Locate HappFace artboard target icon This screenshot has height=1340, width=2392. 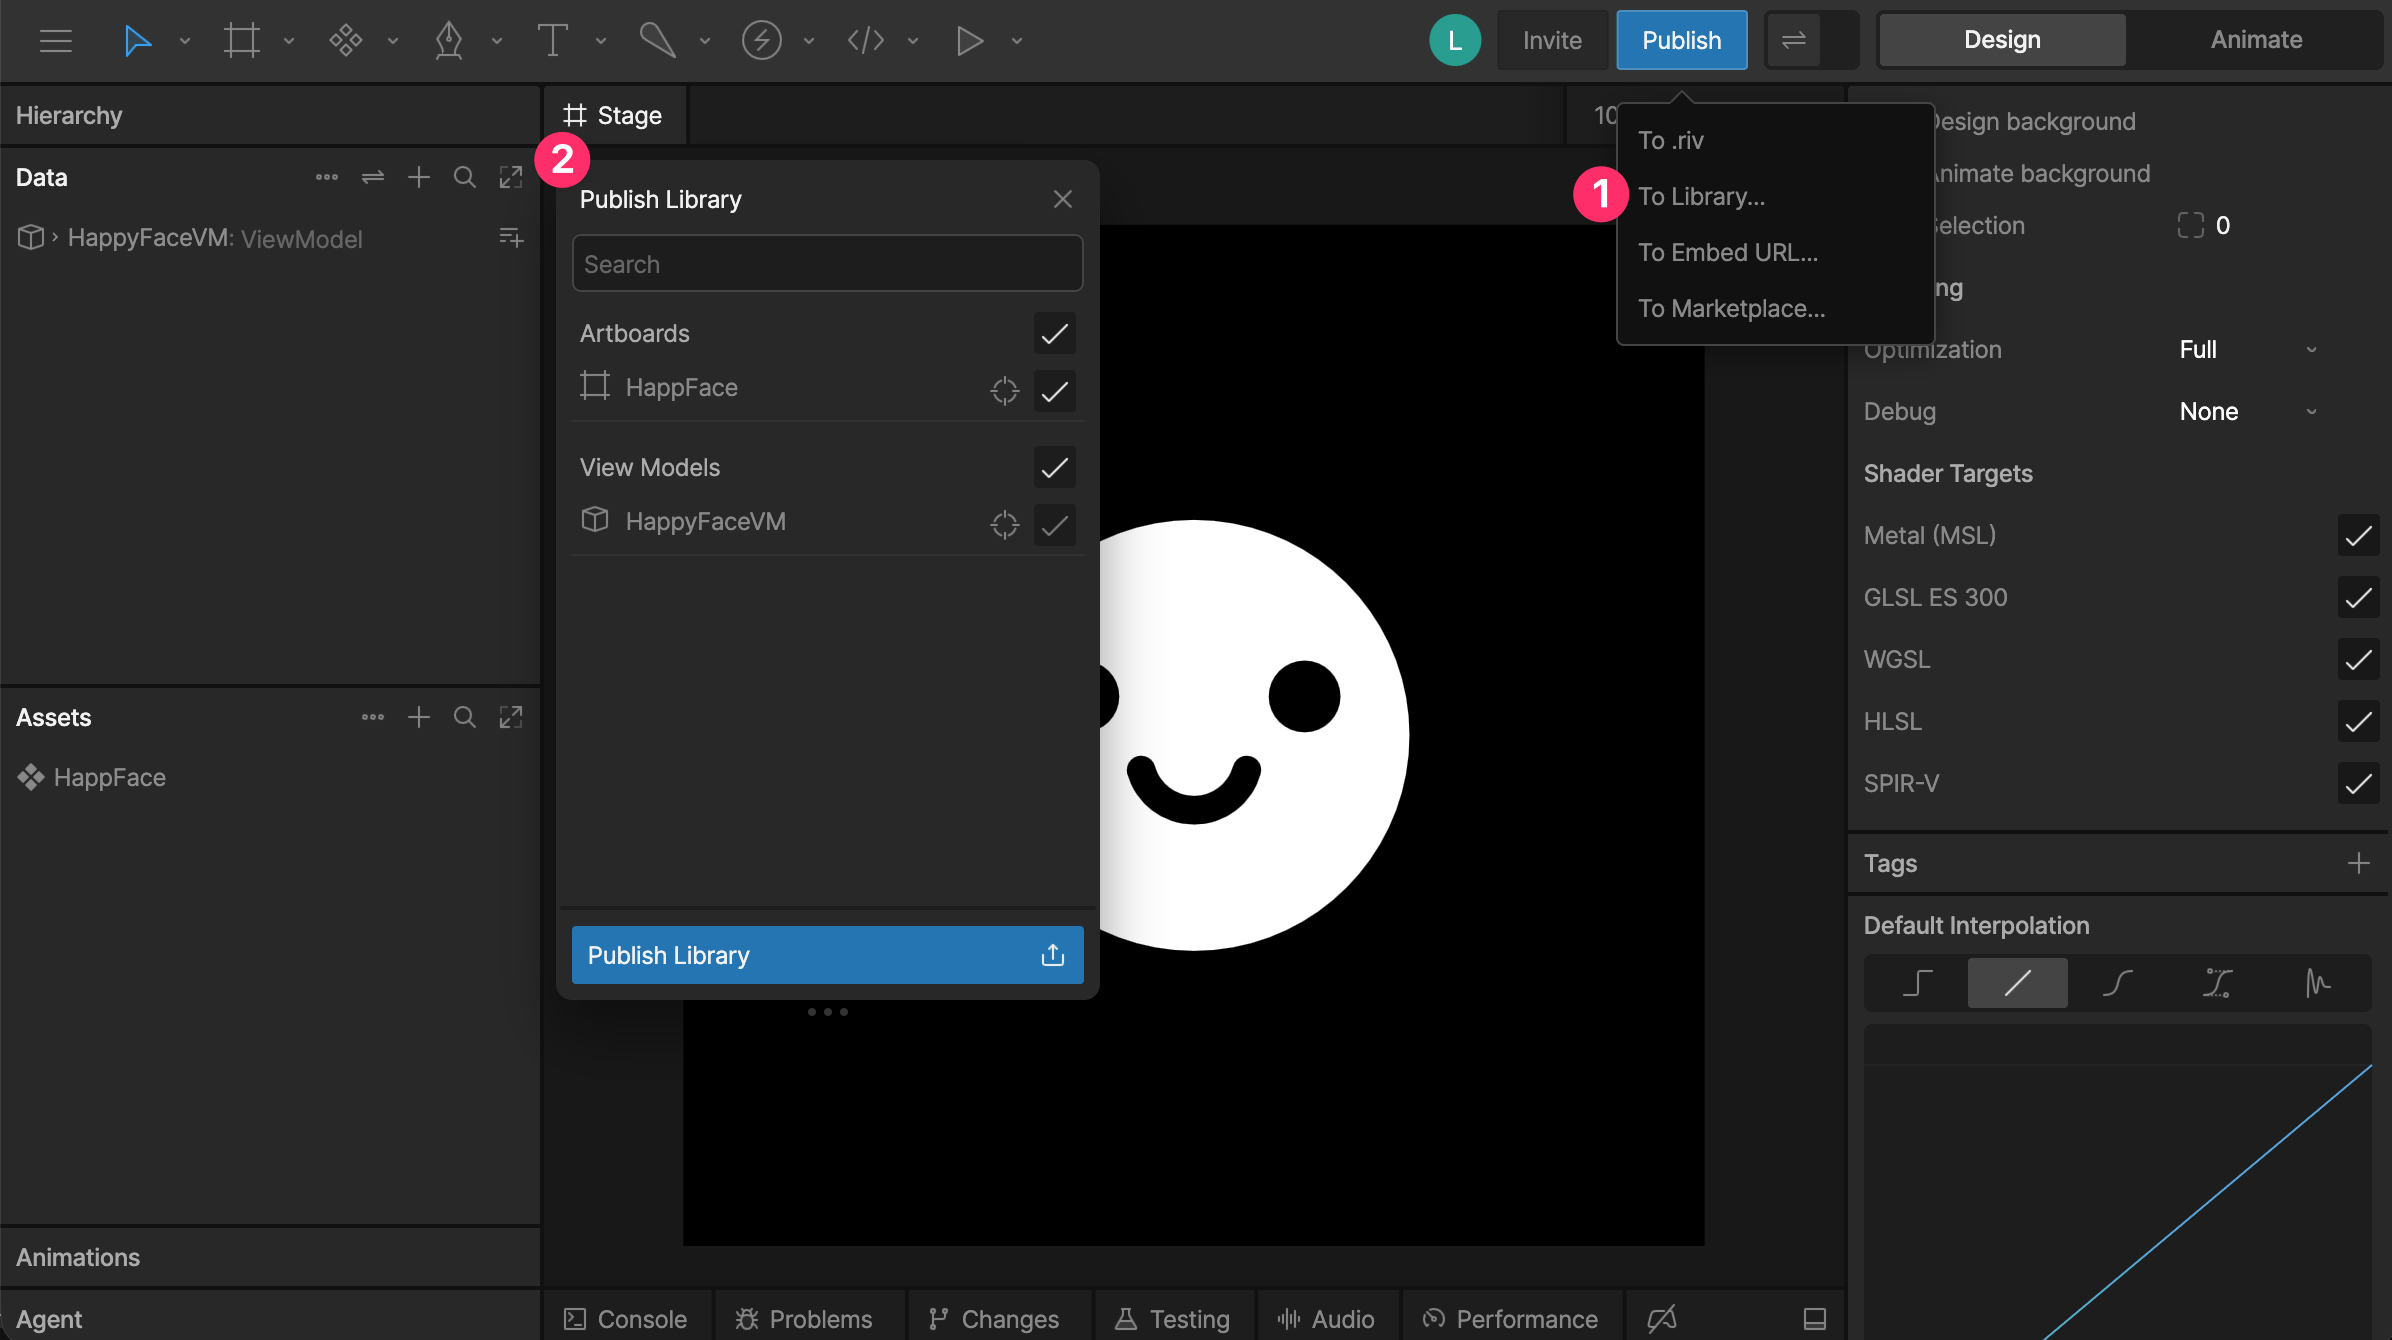tap(1004, 390)
